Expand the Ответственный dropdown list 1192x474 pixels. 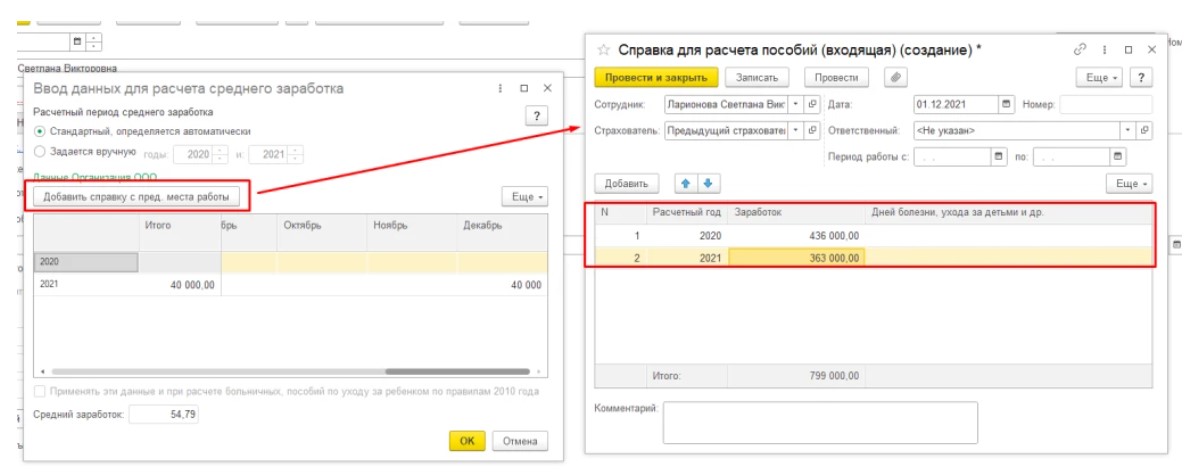pyautogui.click(x=1128, y=130)
